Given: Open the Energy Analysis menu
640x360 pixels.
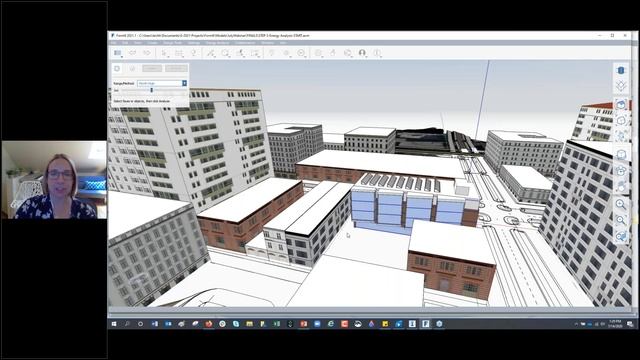Looking at the screenshot, I should (x=218, y=42).
